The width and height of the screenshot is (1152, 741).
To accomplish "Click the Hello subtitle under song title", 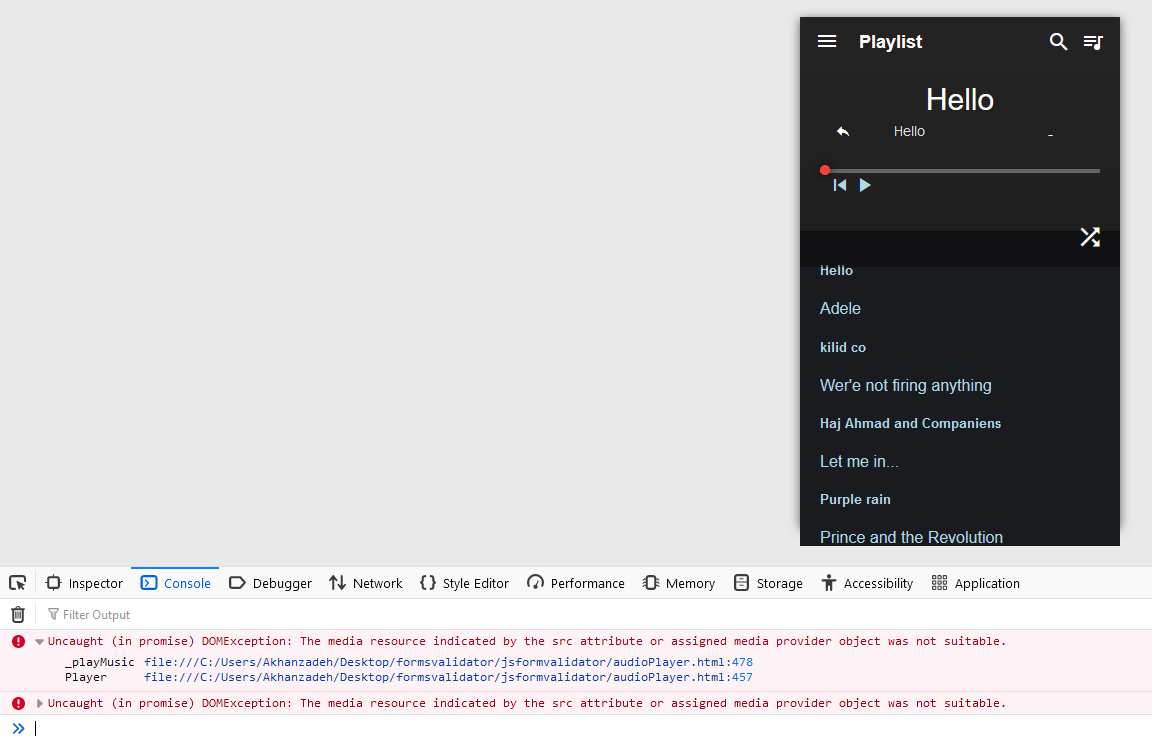I will 909,131.
